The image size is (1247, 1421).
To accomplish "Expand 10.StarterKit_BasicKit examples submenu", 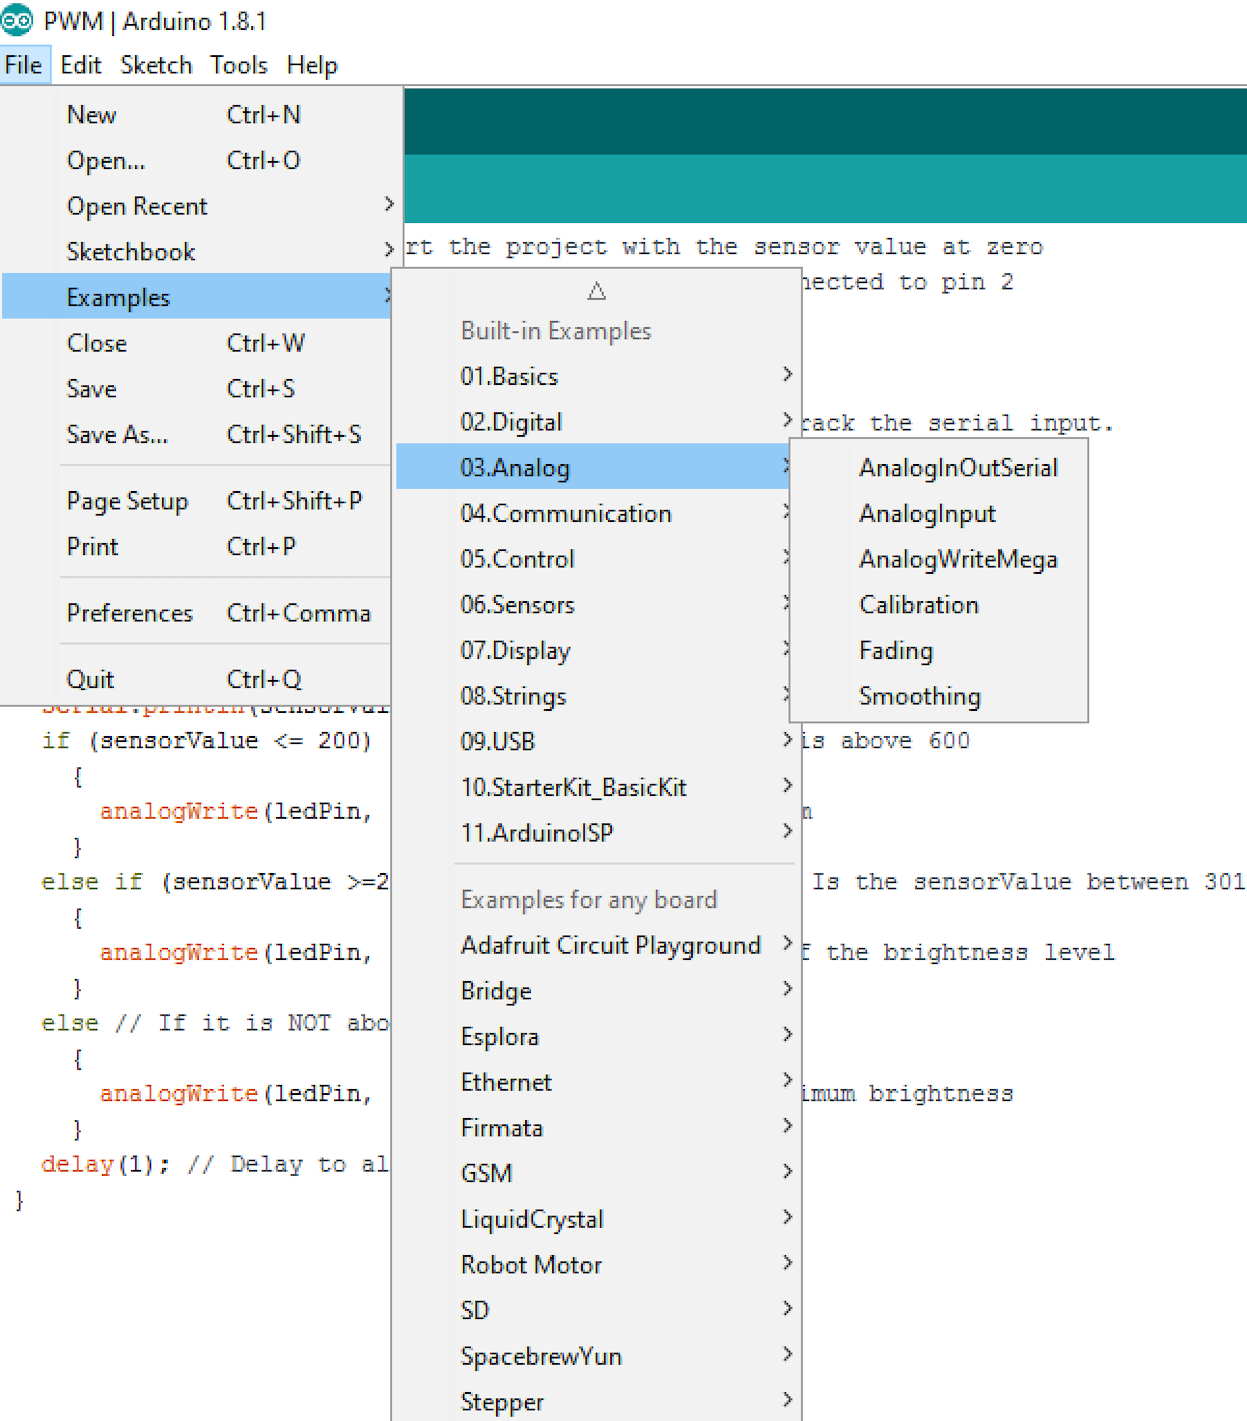I will pyautogui.click(x=597, y=788).
